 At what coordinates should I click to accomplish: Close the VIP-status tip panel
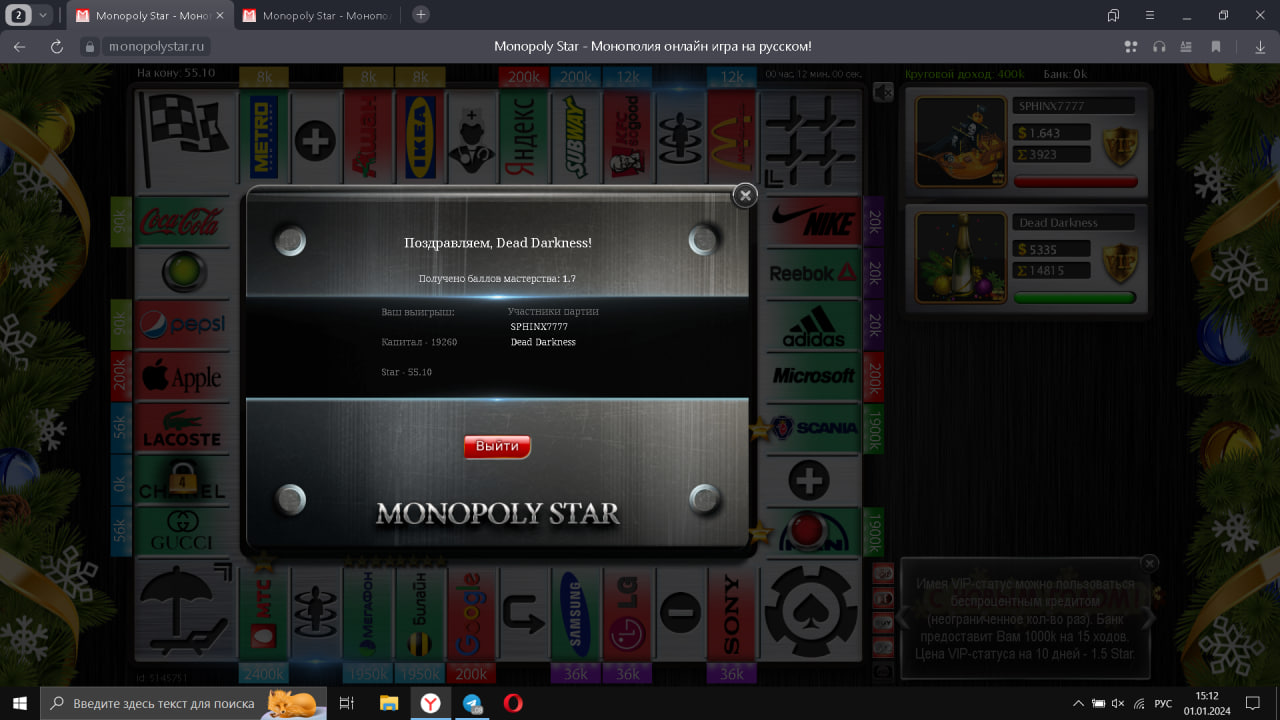click(1149, 563)
